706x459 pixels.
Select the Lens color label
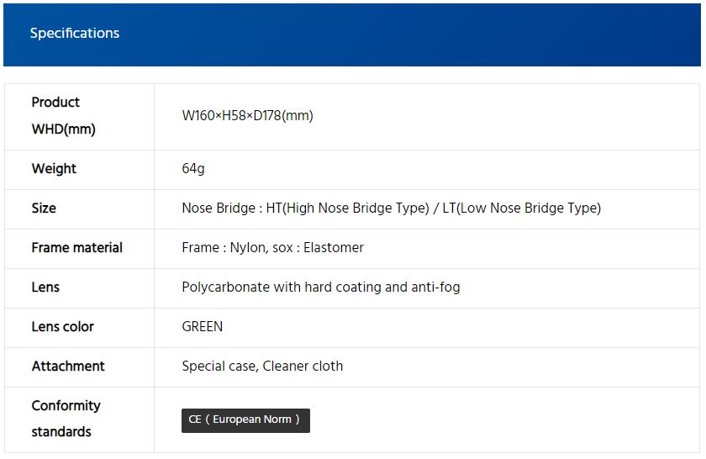(x=63, y=327)
